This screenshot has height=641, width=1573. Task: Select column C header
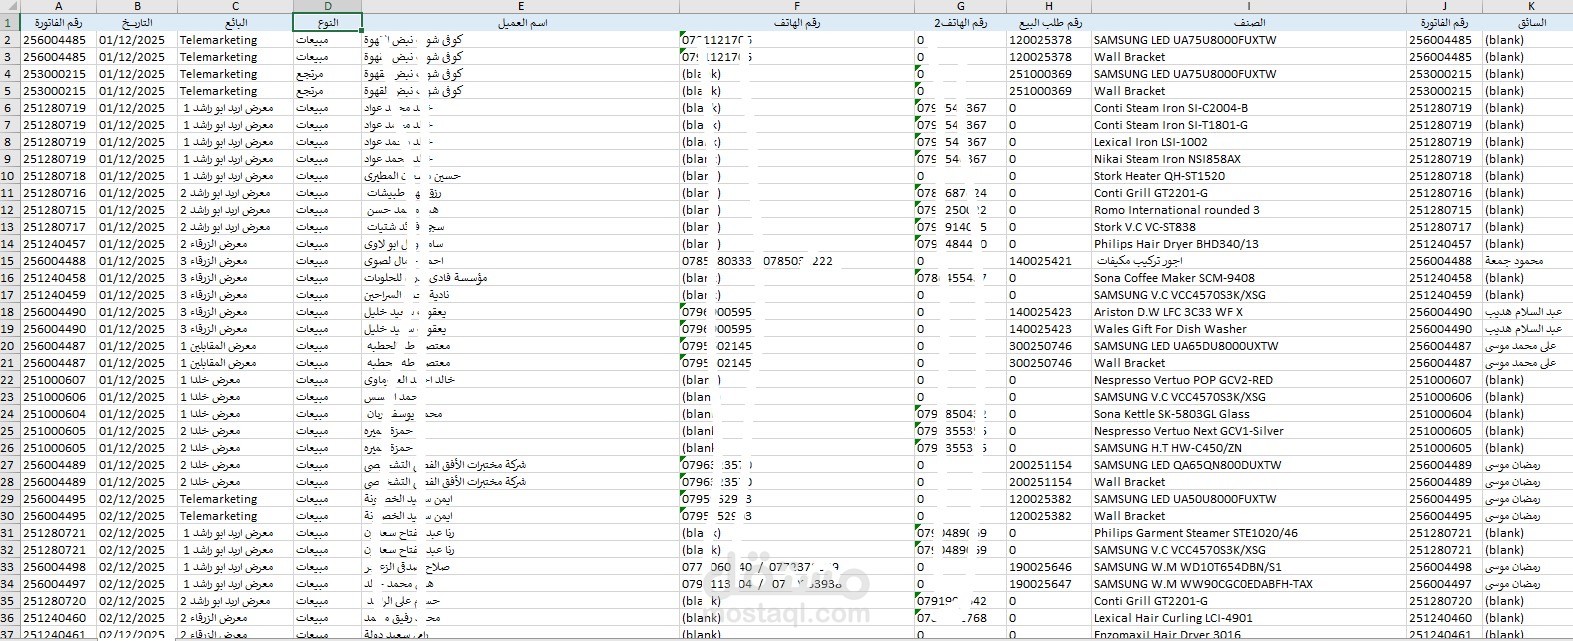[235, 6]
